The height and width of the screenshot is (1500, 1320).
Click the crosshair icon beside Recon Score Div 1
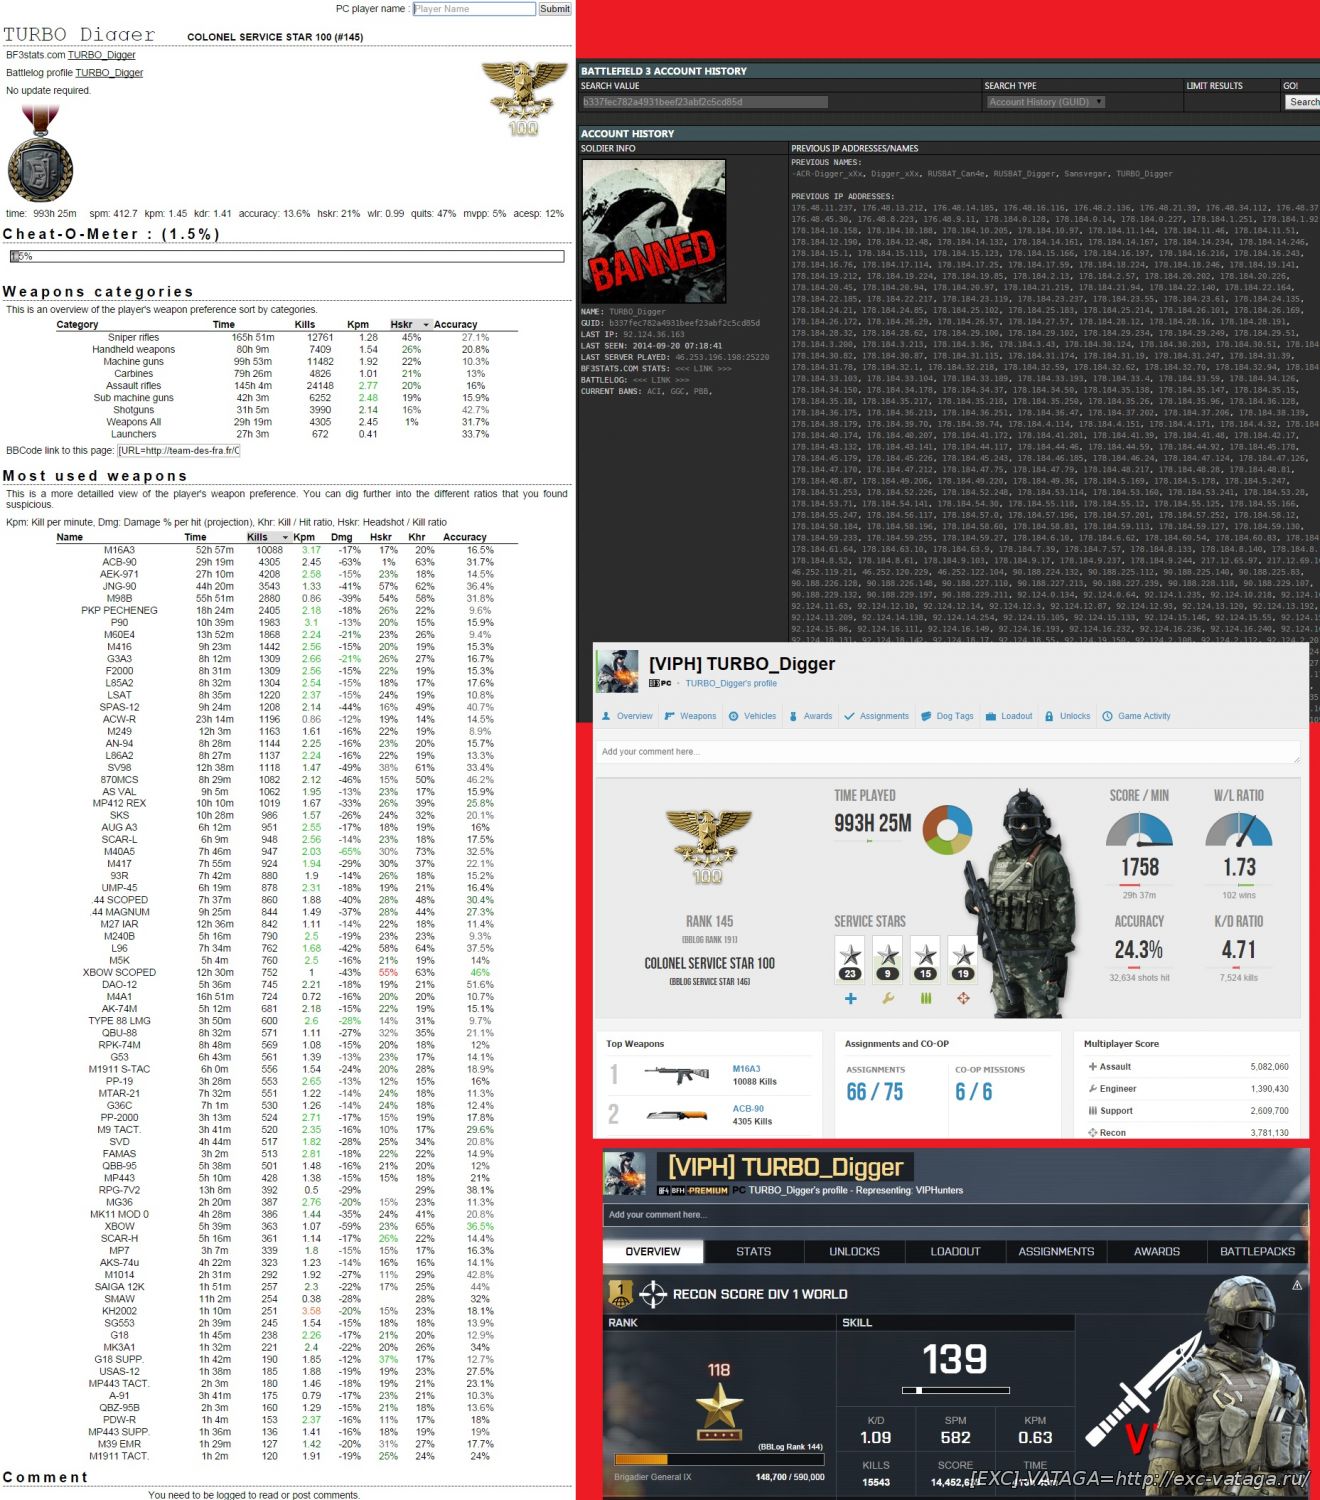(653, 1294)
